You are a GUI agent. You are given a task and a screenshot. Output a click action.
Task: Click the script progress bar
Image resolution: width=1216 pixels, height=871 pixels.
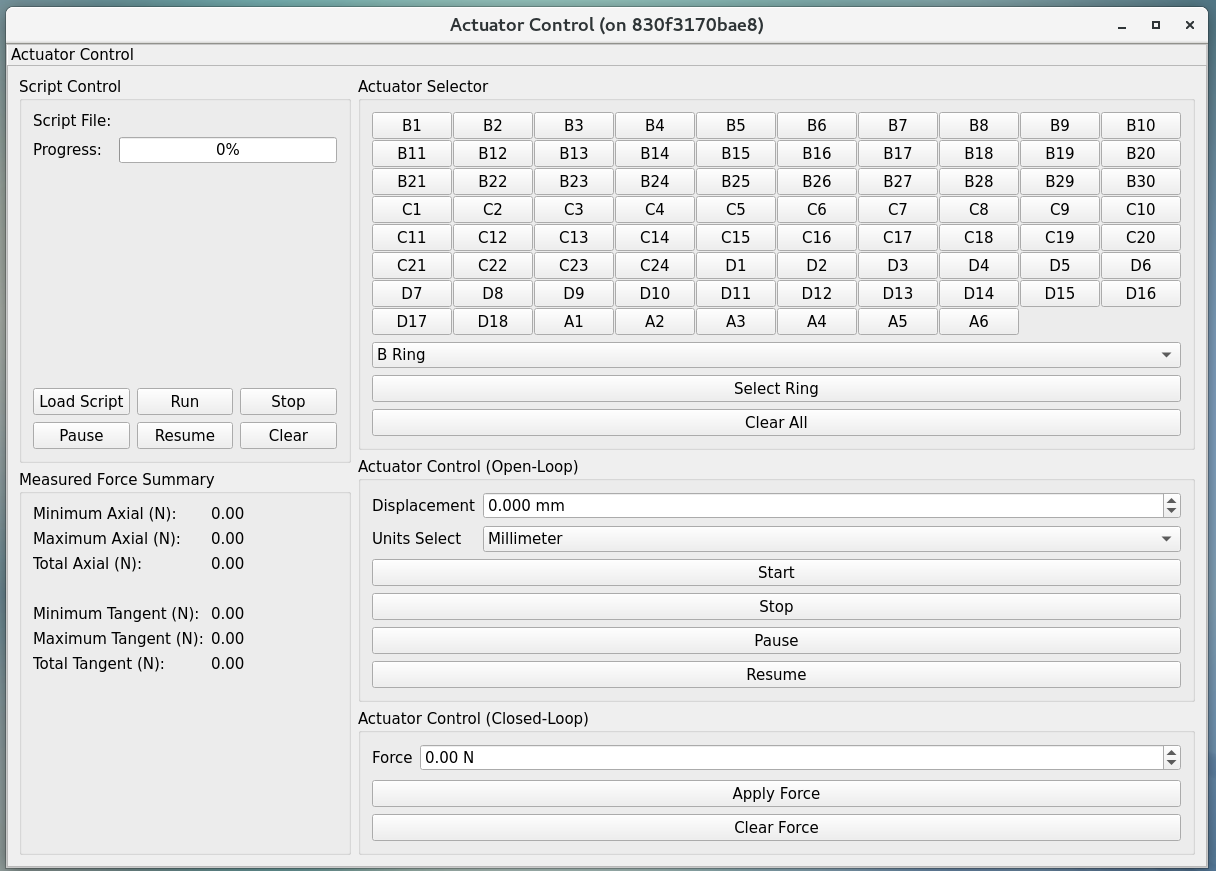tap(227, 150)
